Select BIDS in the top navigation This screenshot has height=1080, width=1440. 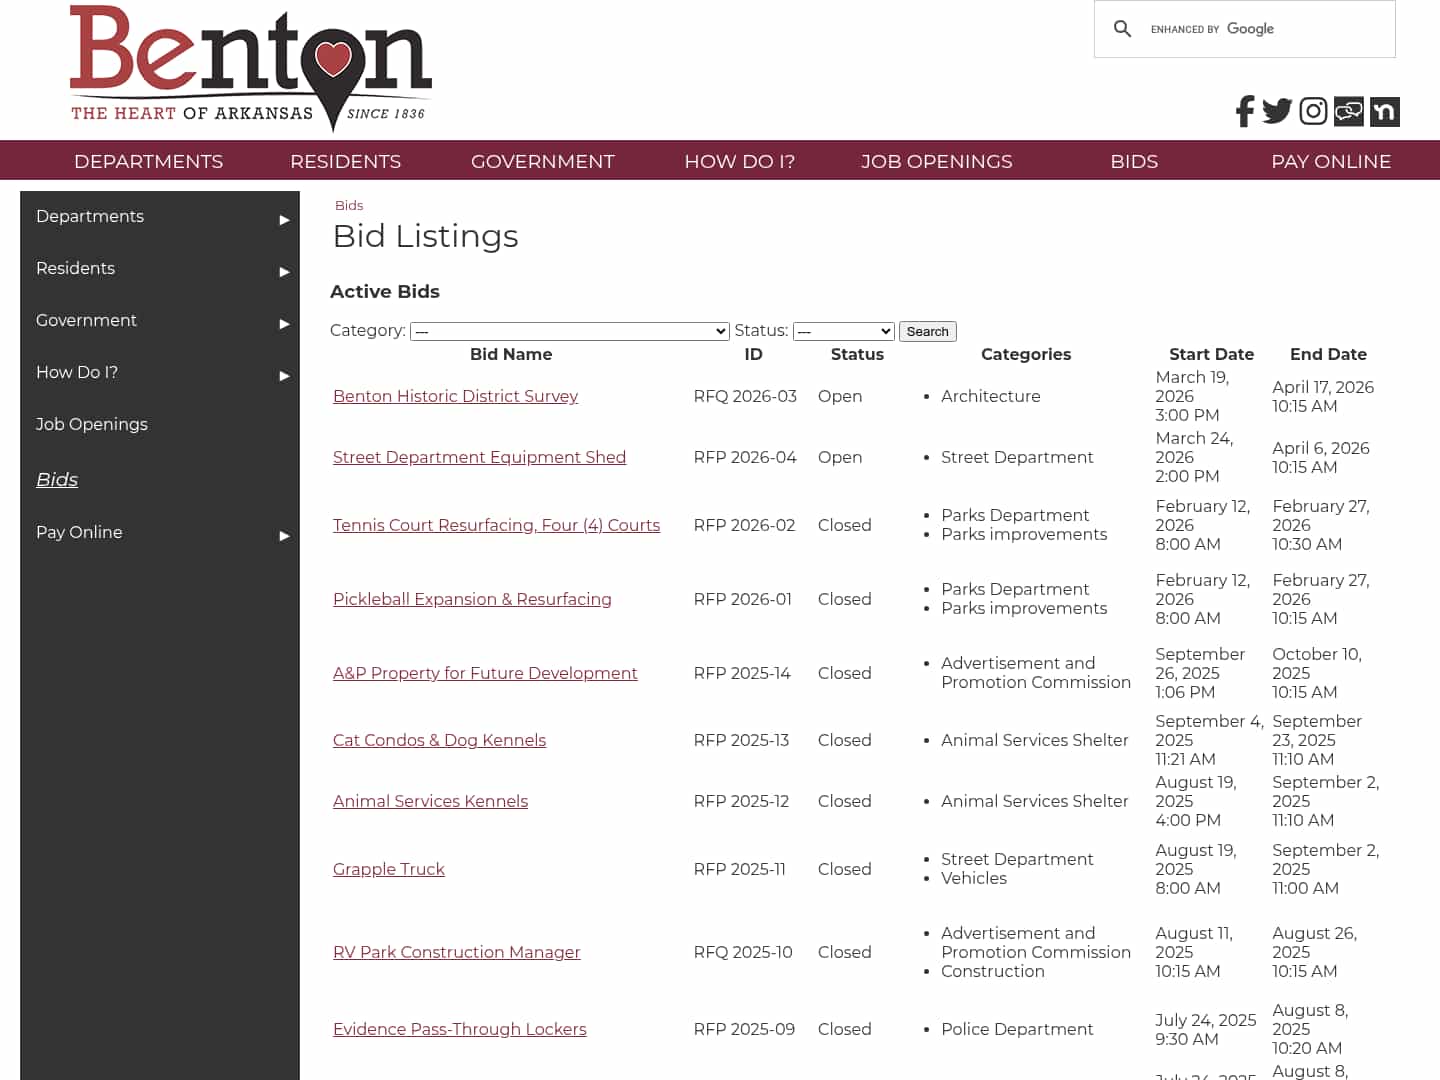click(1133, 161)
